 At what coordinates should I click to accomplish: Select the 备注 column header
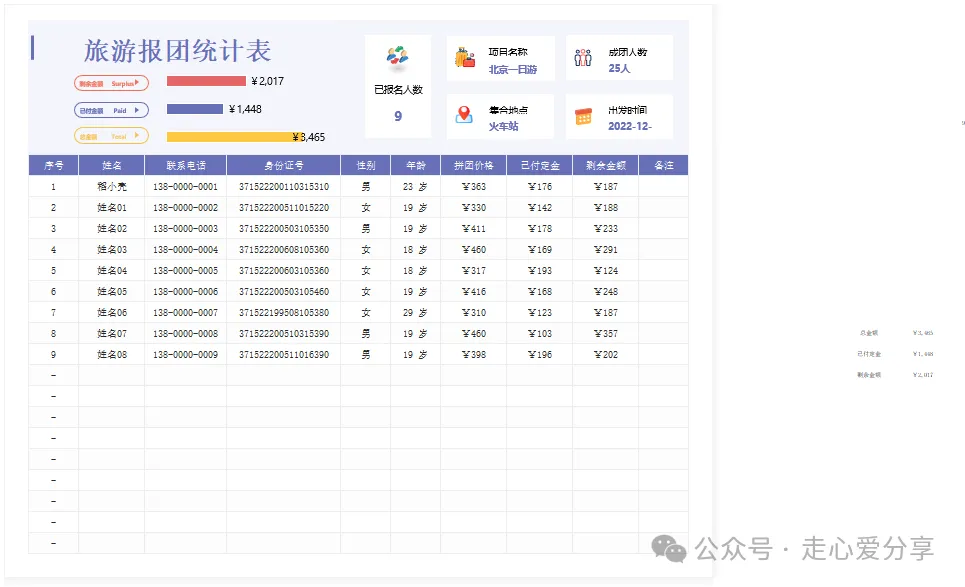point(663,166)
